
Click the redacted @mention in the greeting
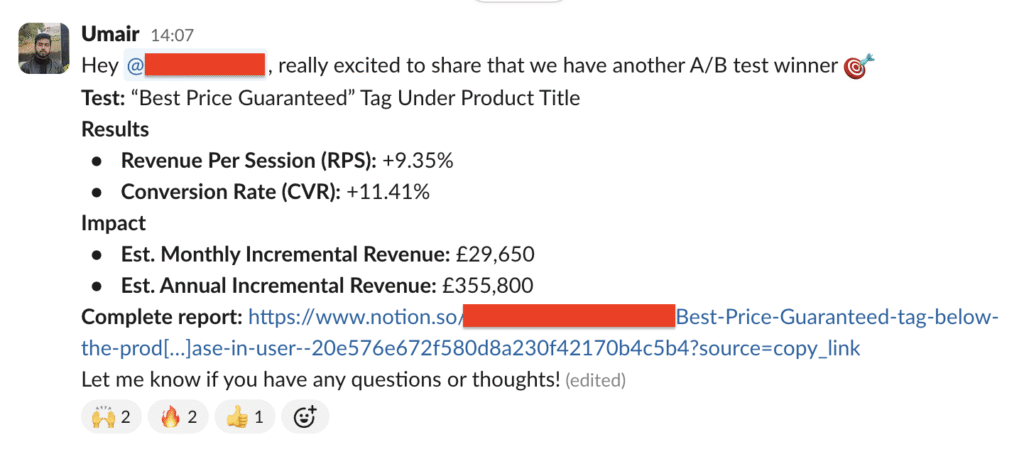195,65
